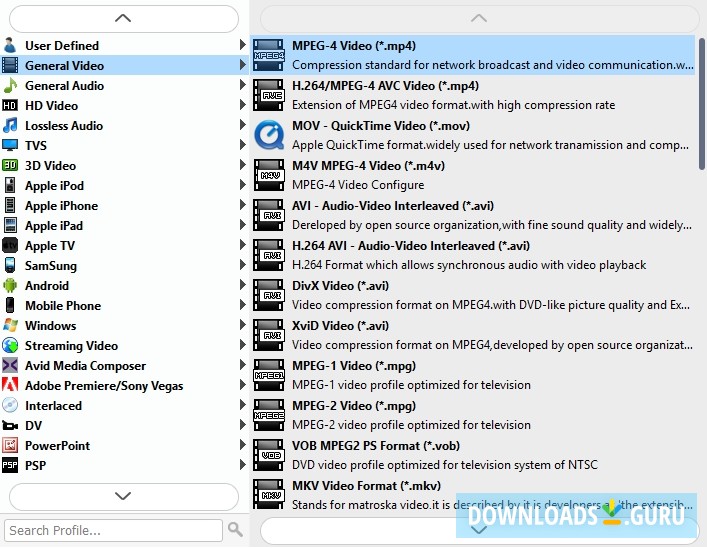Viewport: 707px width, 548px height.
Task: Expand the General Audio submenu arrow
Action: click(x=242, y=85)
